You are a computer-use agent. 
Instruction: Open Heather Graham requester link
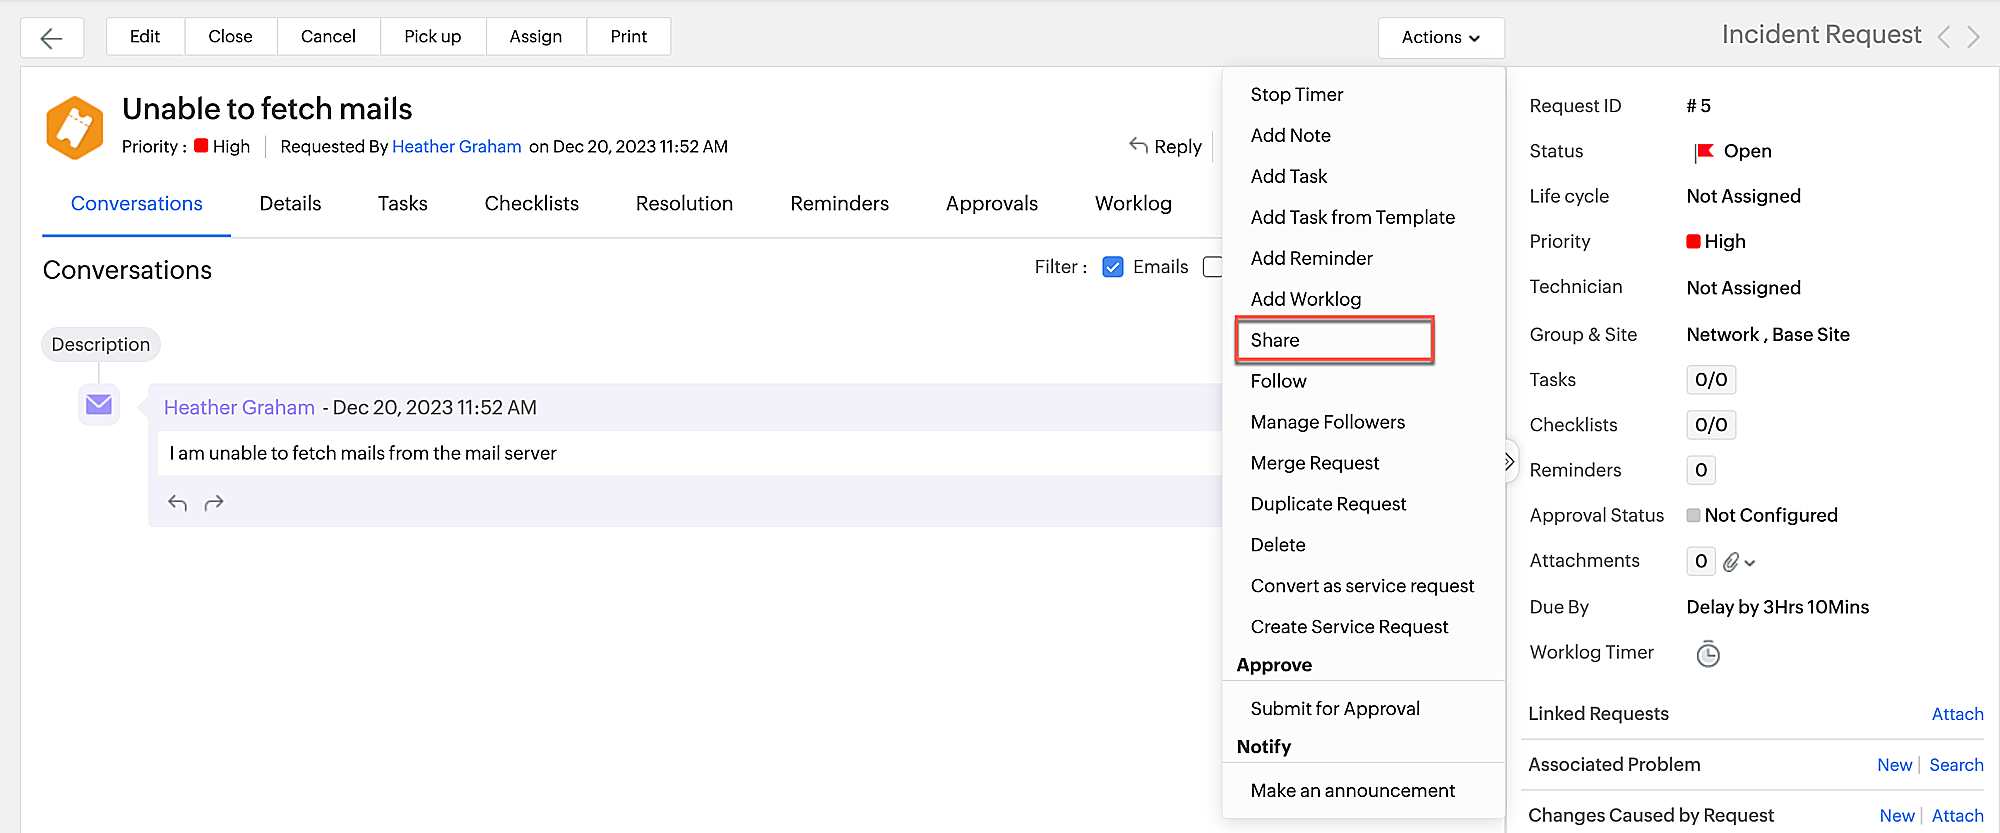[x=456, y=146]
